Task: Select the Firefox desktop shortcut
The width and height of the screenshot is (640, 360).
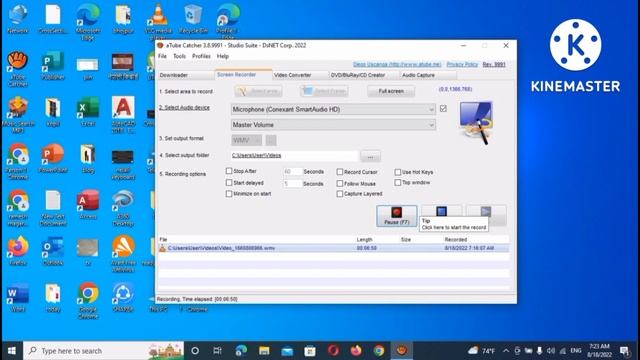Action: tap(18, 251)
